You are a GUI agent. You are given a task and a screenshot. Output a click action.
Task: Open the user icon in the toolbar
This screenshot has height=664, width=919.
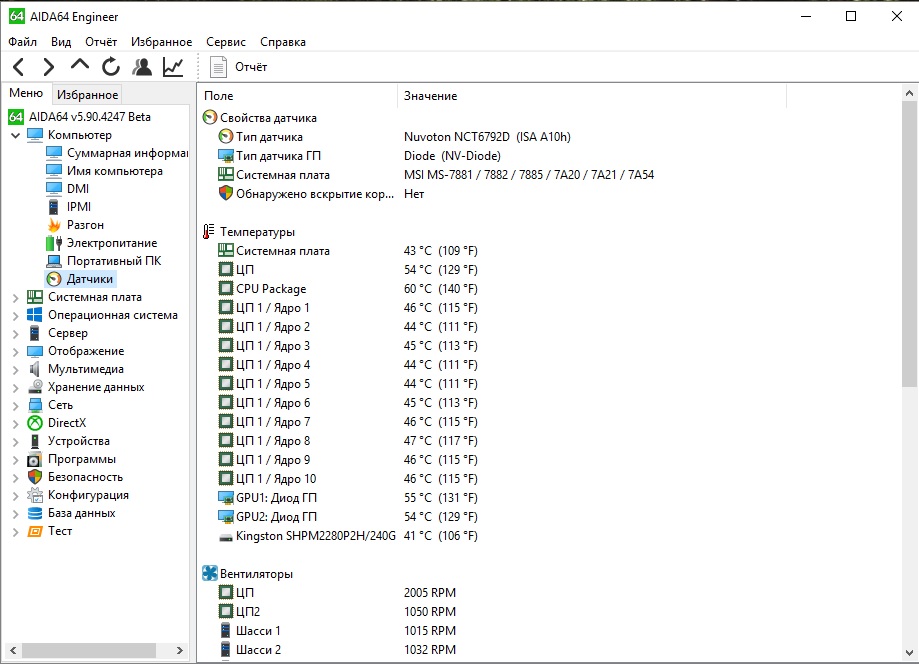click(x=142, y=67)
